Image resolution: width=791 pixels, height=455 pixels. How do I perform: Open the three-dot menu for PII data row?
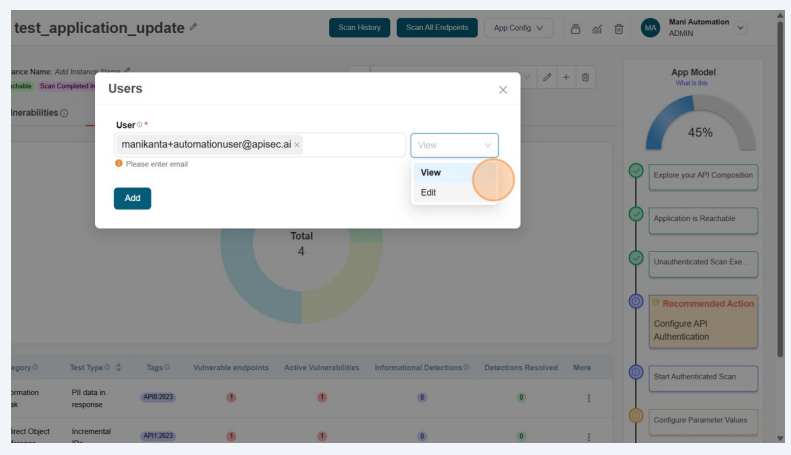click(588, 398)
